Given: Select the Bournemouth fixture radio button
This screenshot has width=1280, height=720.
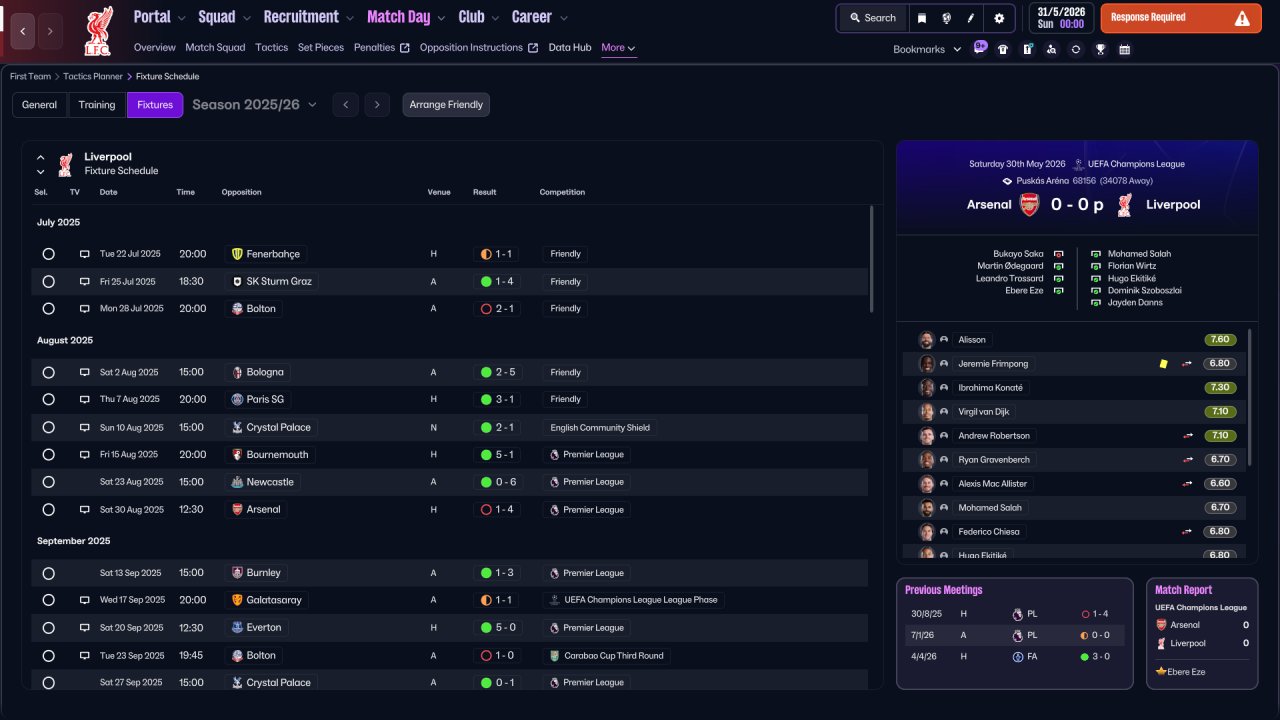Looking at the screenshot, I should pyautogui.click(x=48, y=454).
